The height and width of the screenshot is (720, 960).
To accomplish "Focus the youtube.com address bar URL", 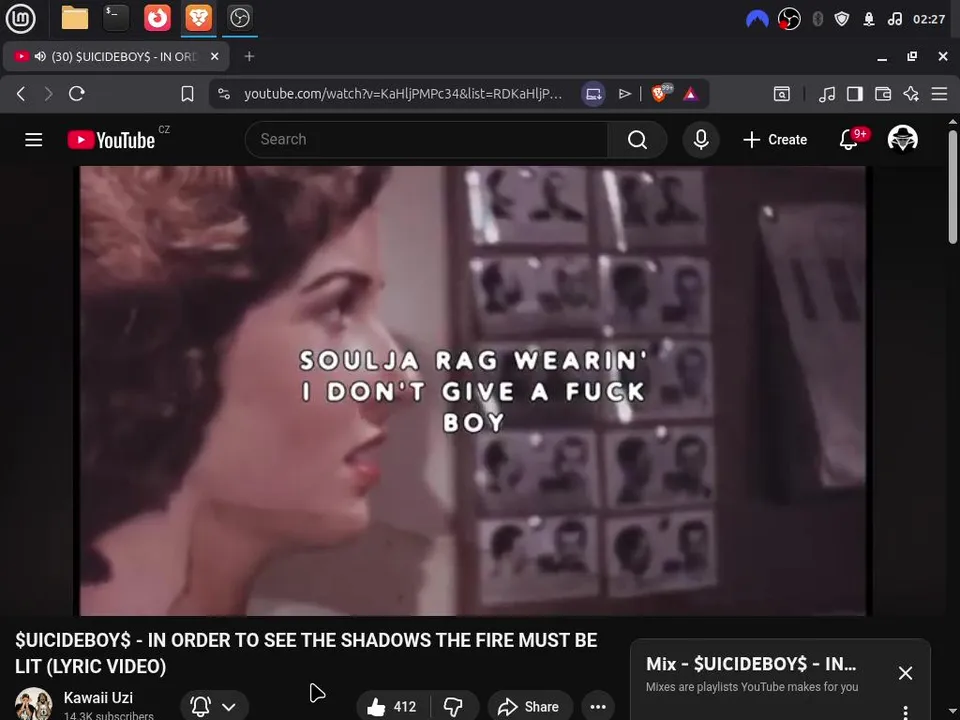I will point(403,94).
